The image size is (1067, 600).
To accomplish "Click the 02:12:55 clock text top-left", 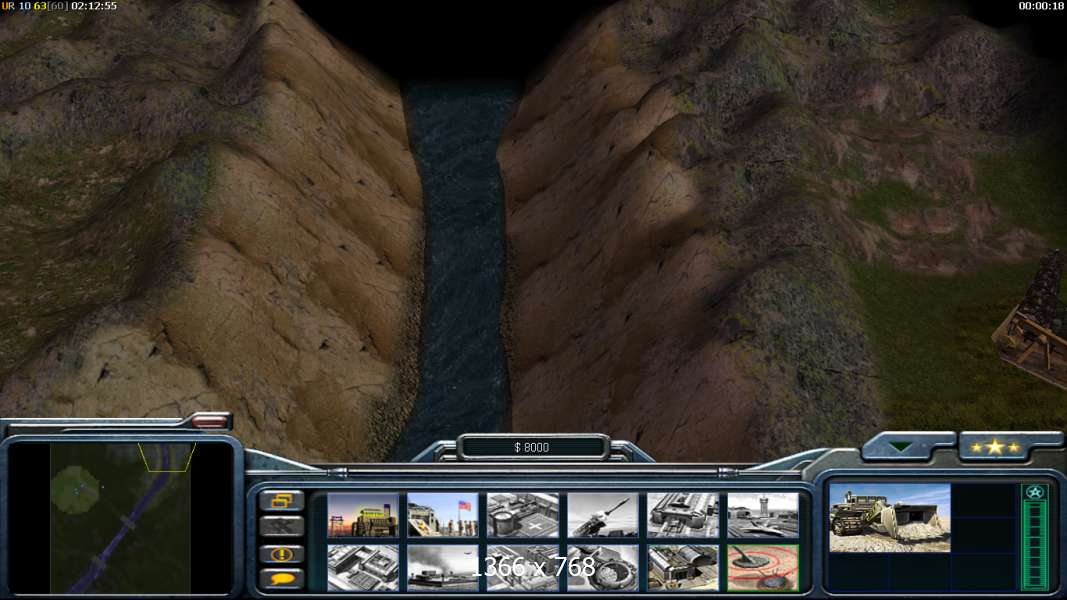I will pos(94,5).
